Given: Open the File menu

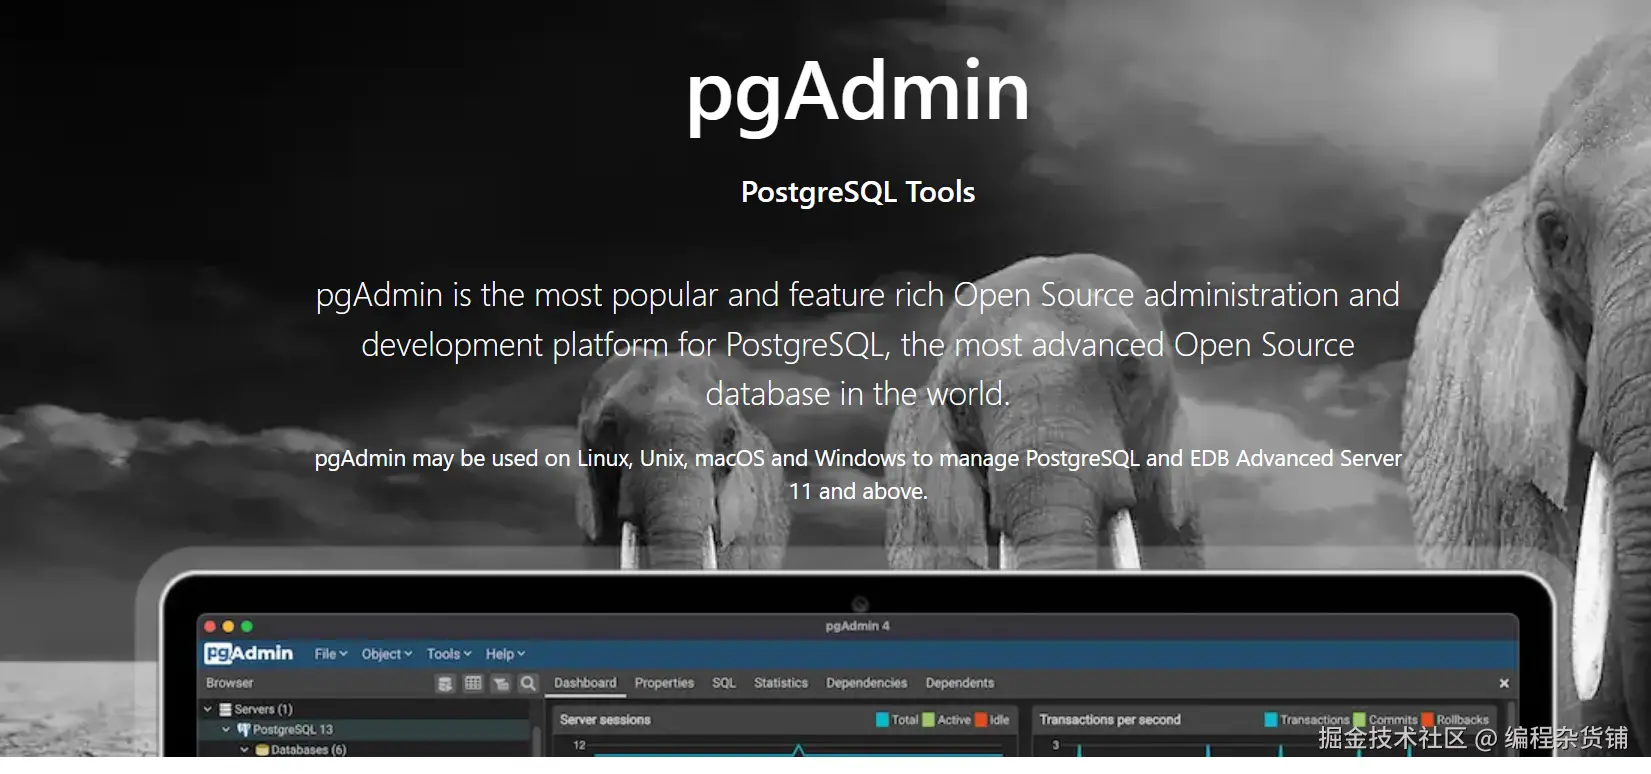Looking at the screenshot, I should point(331,654).
